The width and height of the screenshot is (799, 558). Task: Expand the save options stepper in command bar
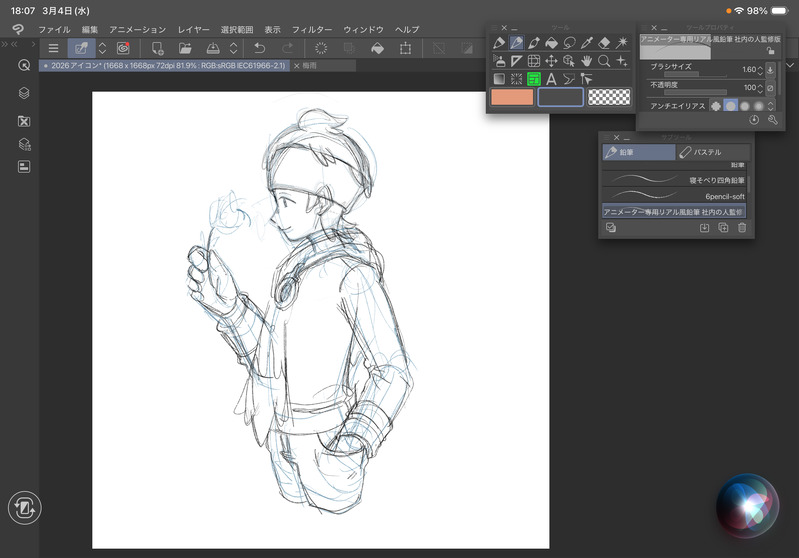pos(233,48)
